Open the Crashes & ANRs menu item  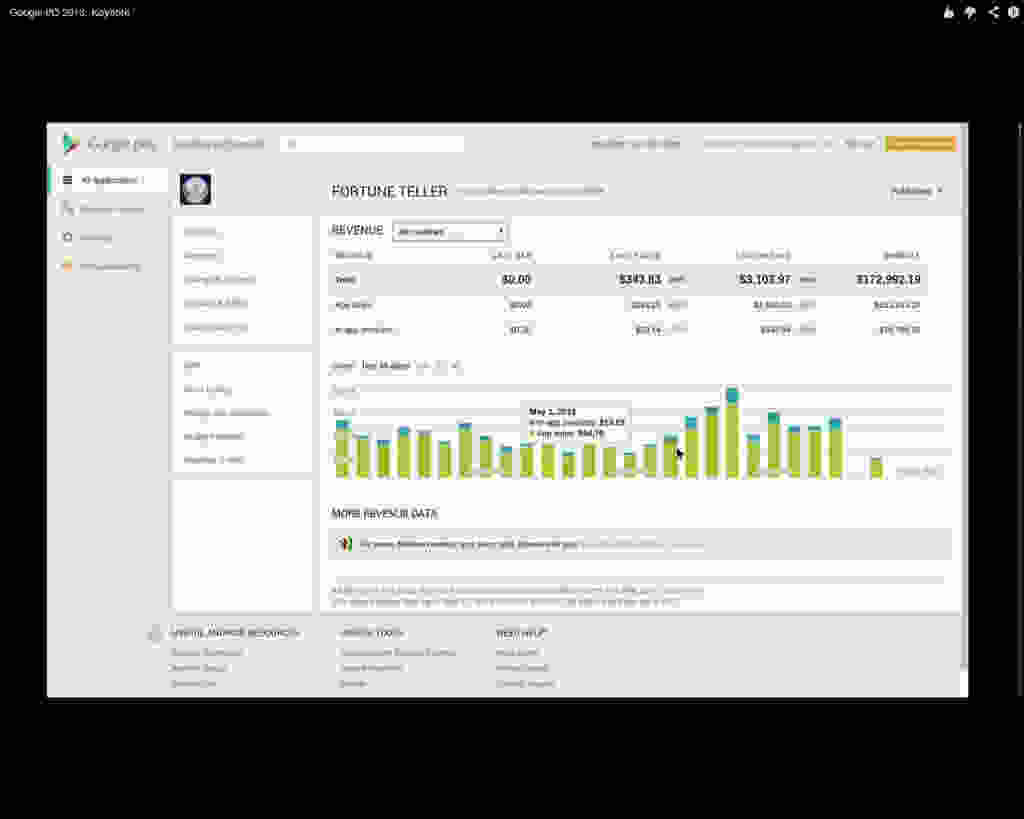point(216,303)
